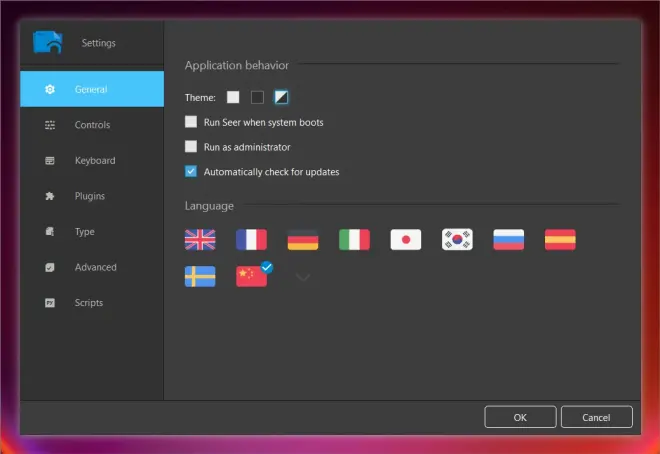Viewport: 660px width, 454px height.
Task: Select Italian with the Italy flag
Action: pyautogui.click(x=354, y=239)
